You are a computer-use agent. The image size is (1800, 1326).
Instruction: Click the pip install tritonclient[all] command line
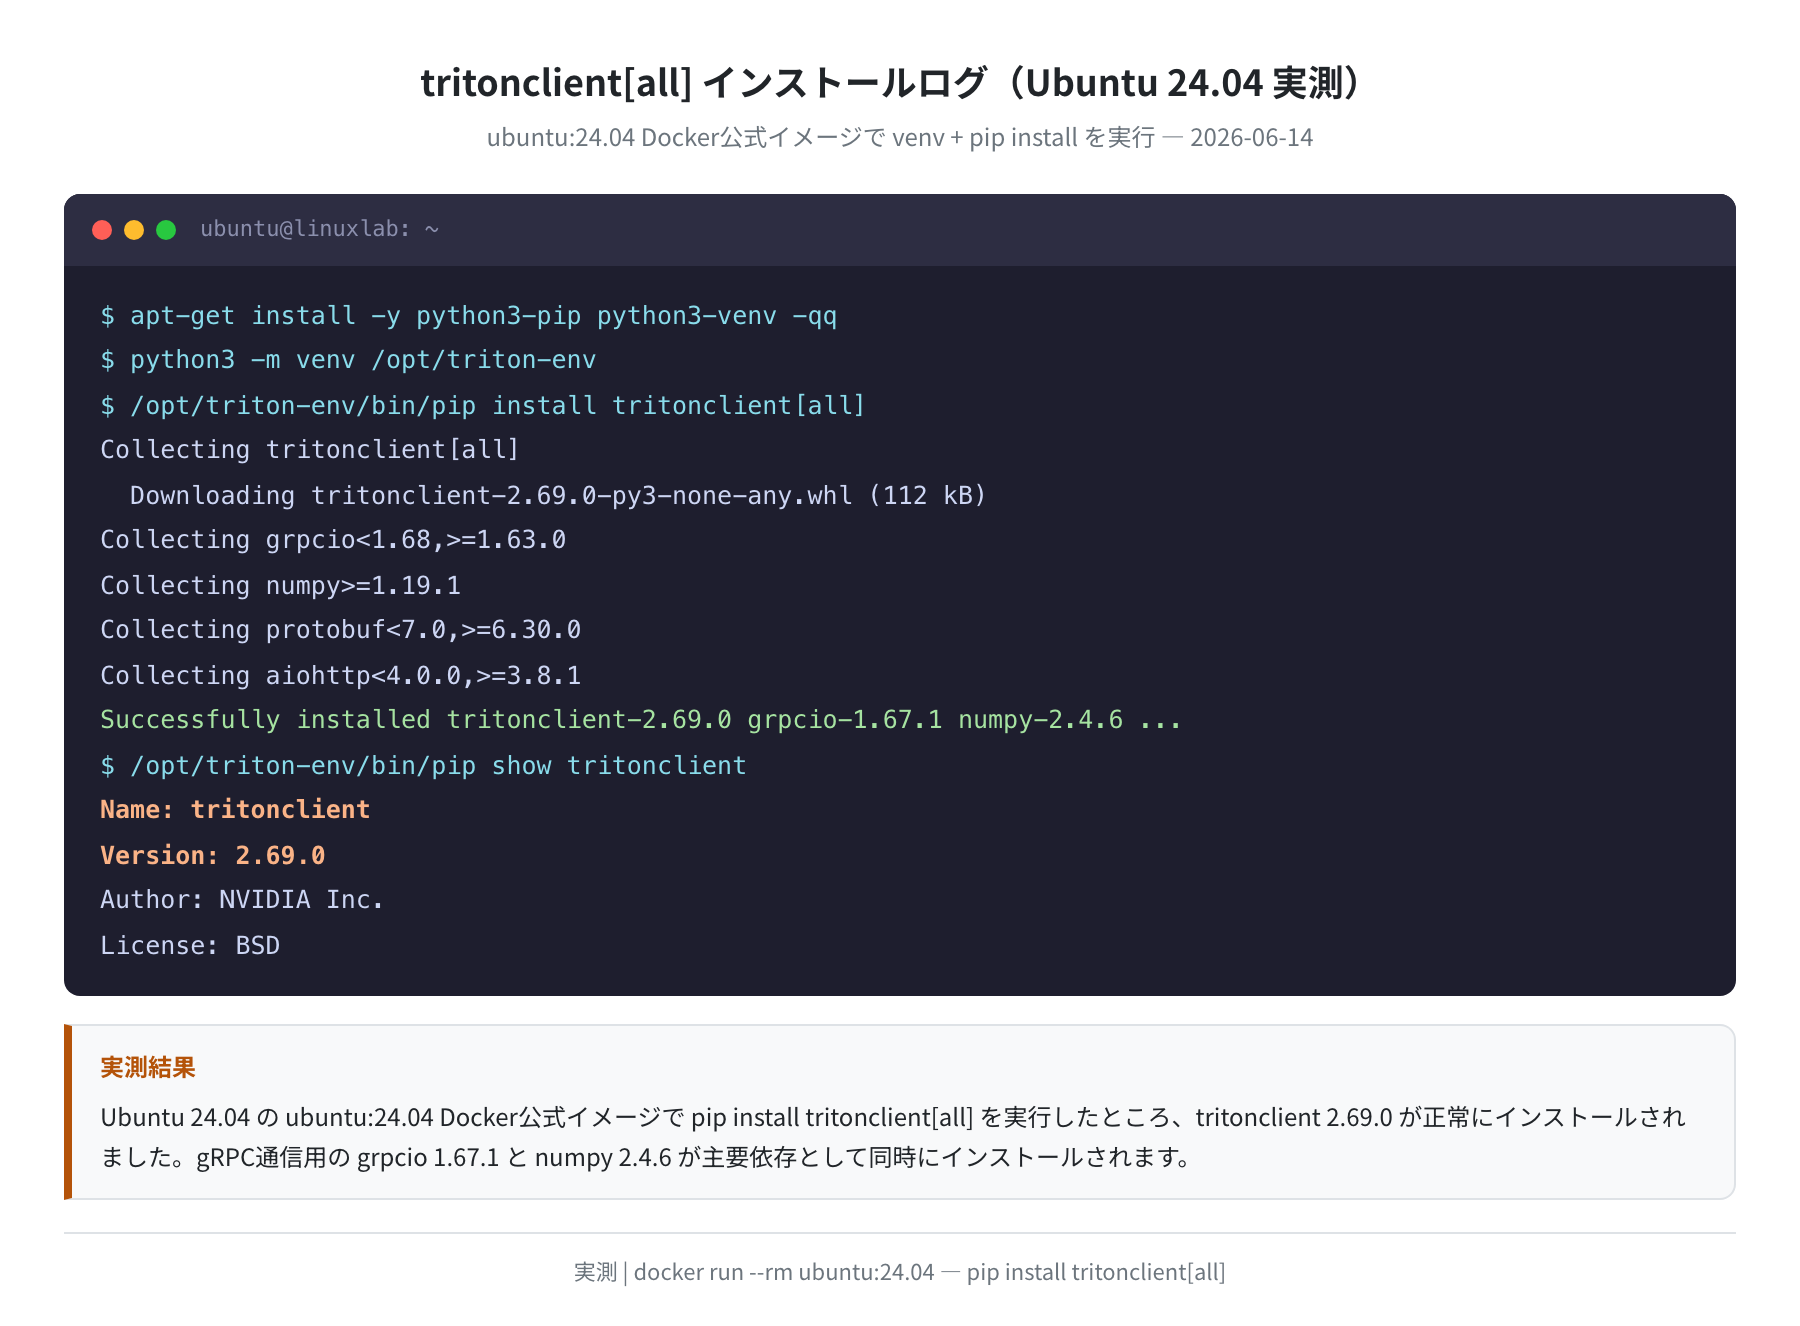483,405
